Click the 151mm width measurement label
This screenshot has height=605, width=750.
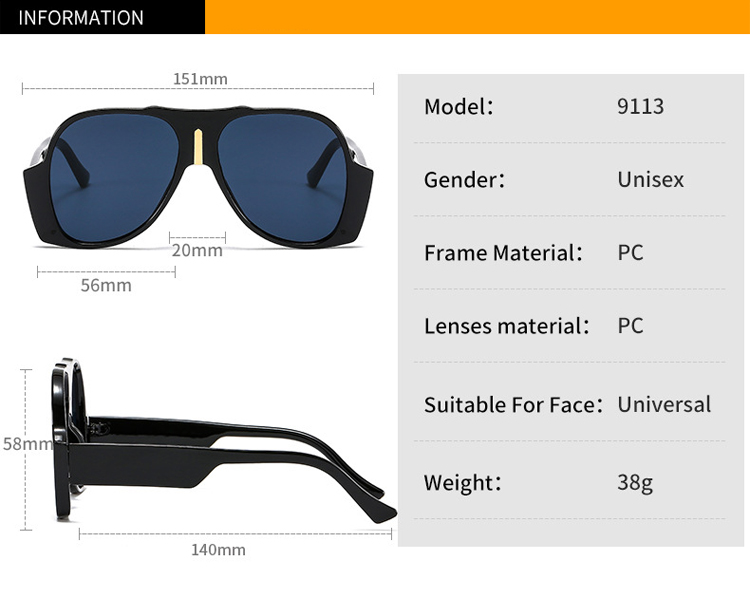[x=200, y=79]
